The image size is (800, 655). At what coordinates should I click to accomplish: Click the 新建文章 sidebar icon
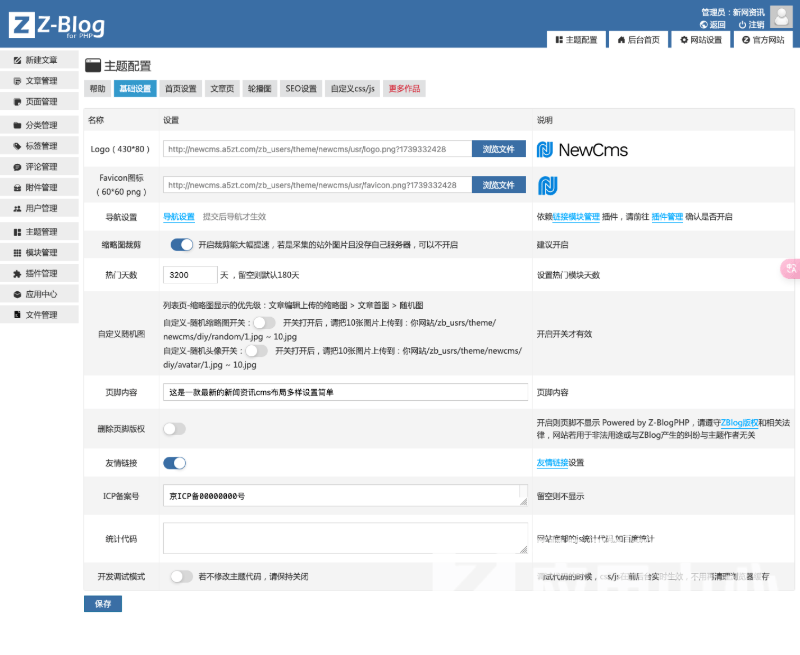tap(17, 60)
